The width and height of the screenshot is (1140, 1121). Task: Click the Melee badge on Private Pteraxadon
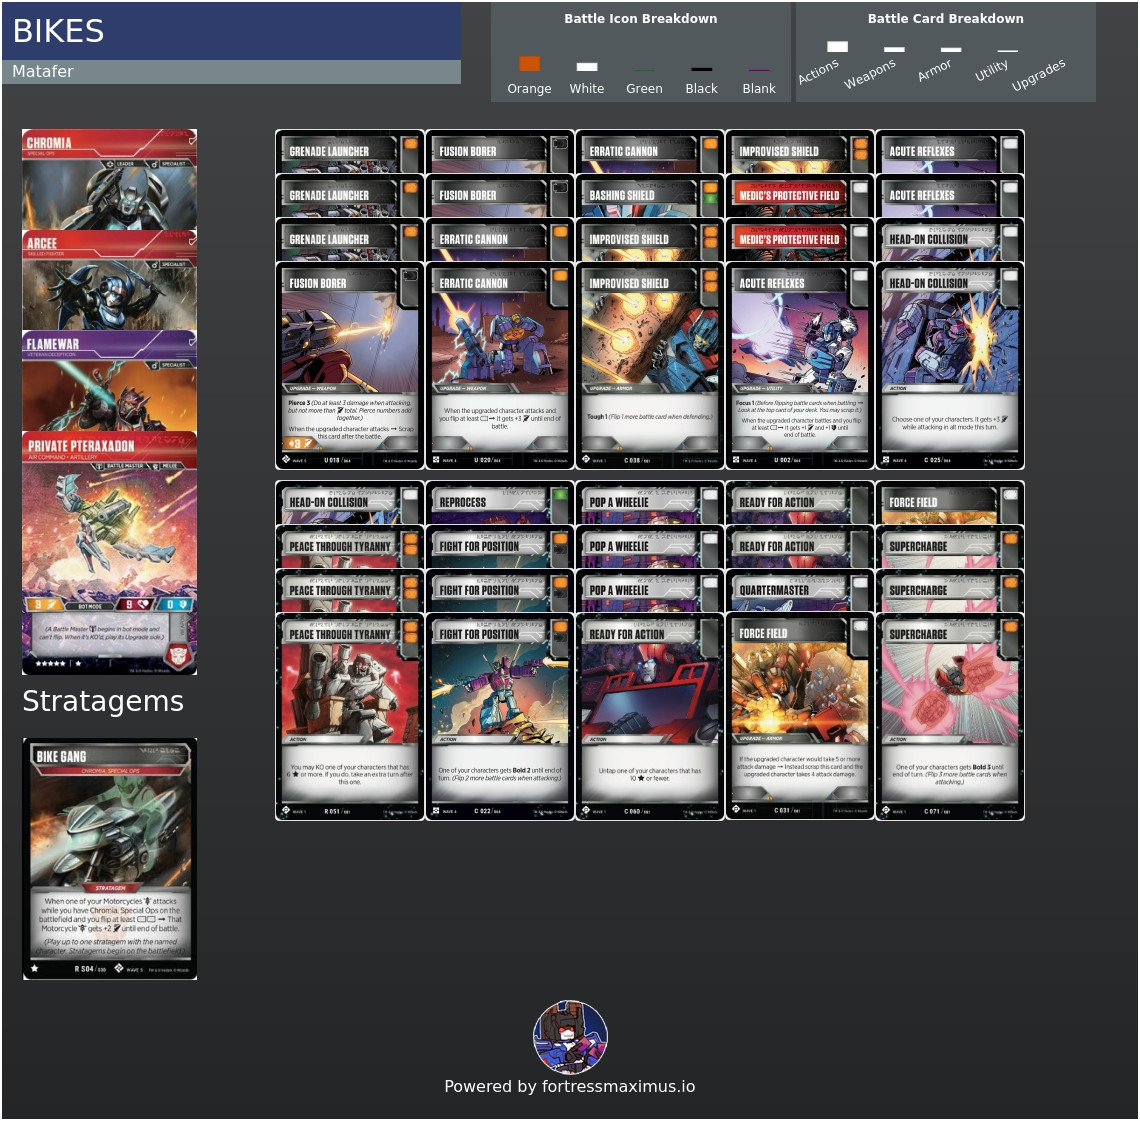166,465
